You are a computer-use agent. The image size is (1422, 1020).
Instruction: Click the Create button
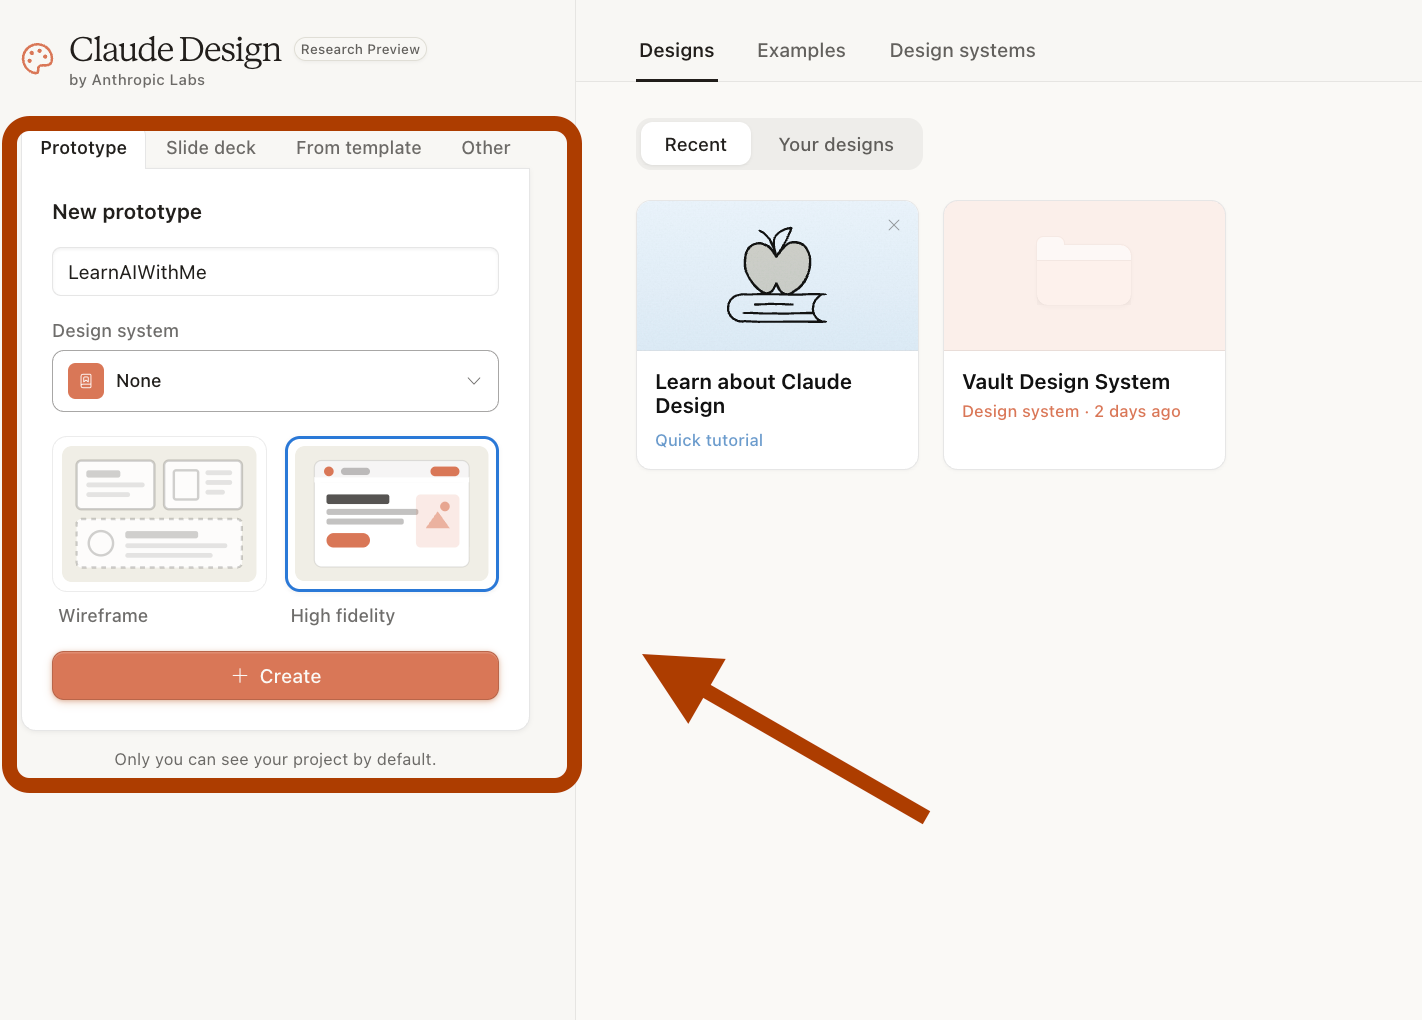(x=275, y=676)
